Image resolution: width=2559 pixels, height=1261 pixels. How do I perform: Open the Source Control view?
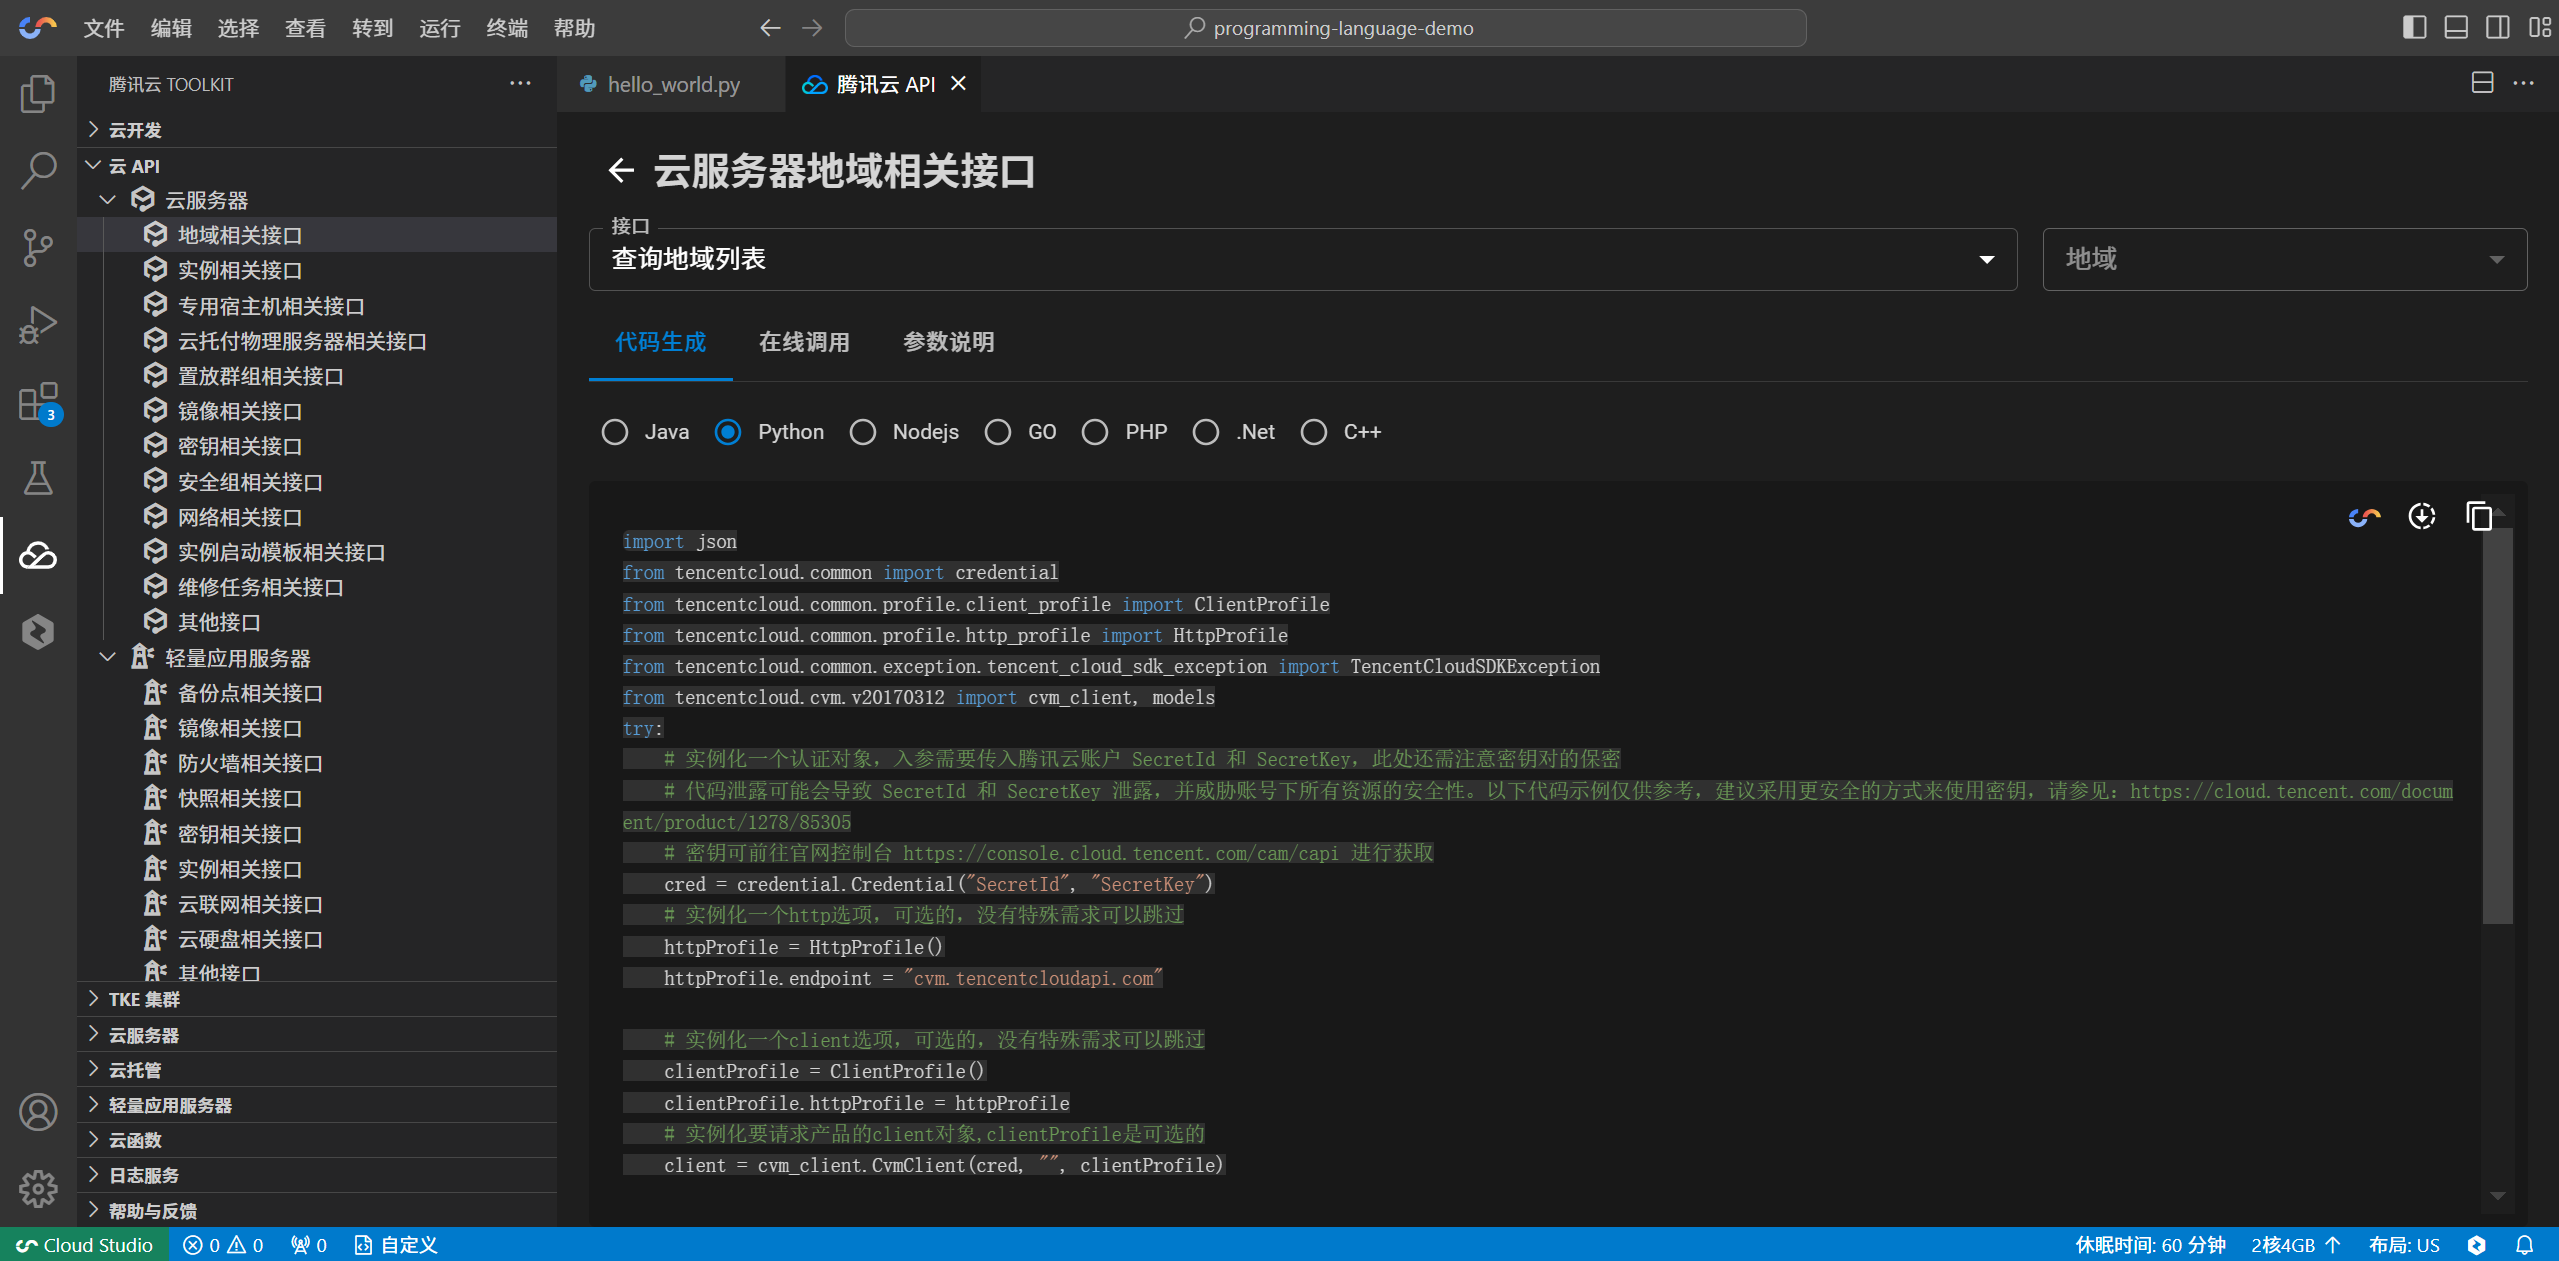[38, 247]
